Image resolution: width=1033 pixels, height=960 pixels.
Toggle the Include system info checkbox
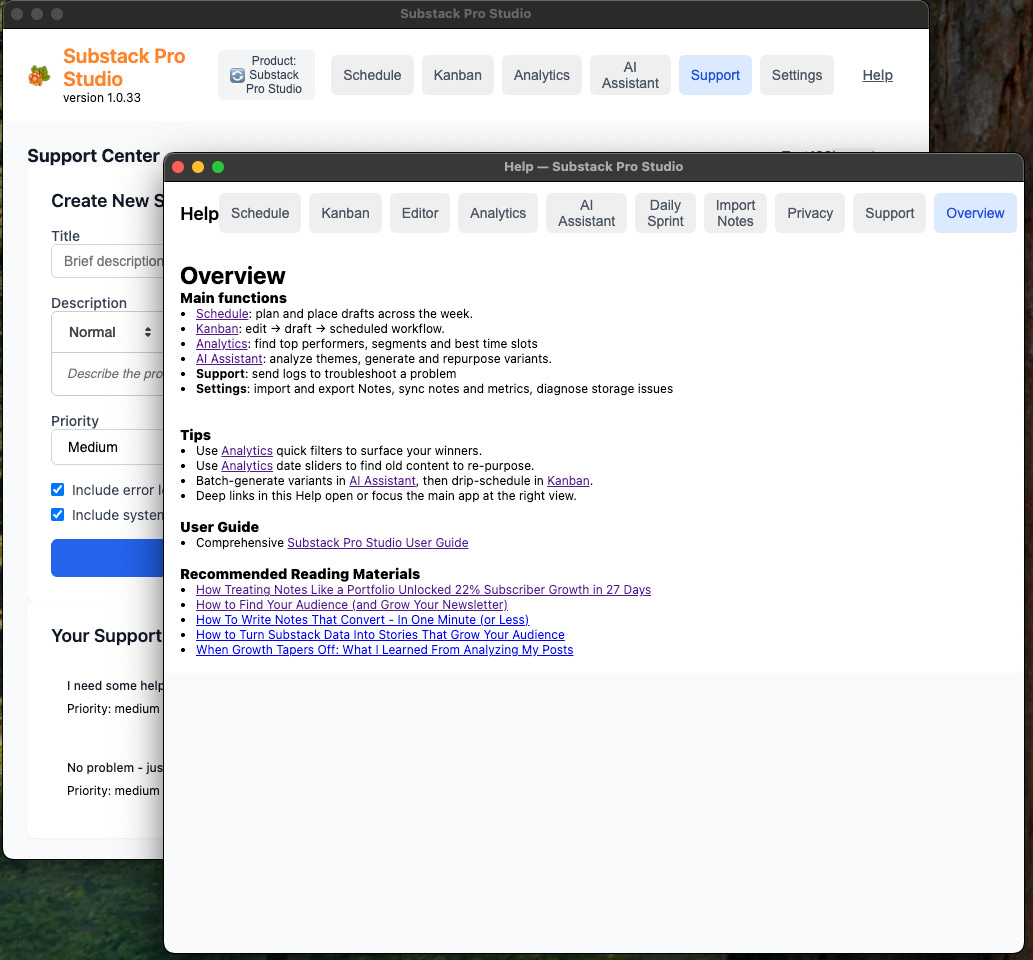[58, 515]
